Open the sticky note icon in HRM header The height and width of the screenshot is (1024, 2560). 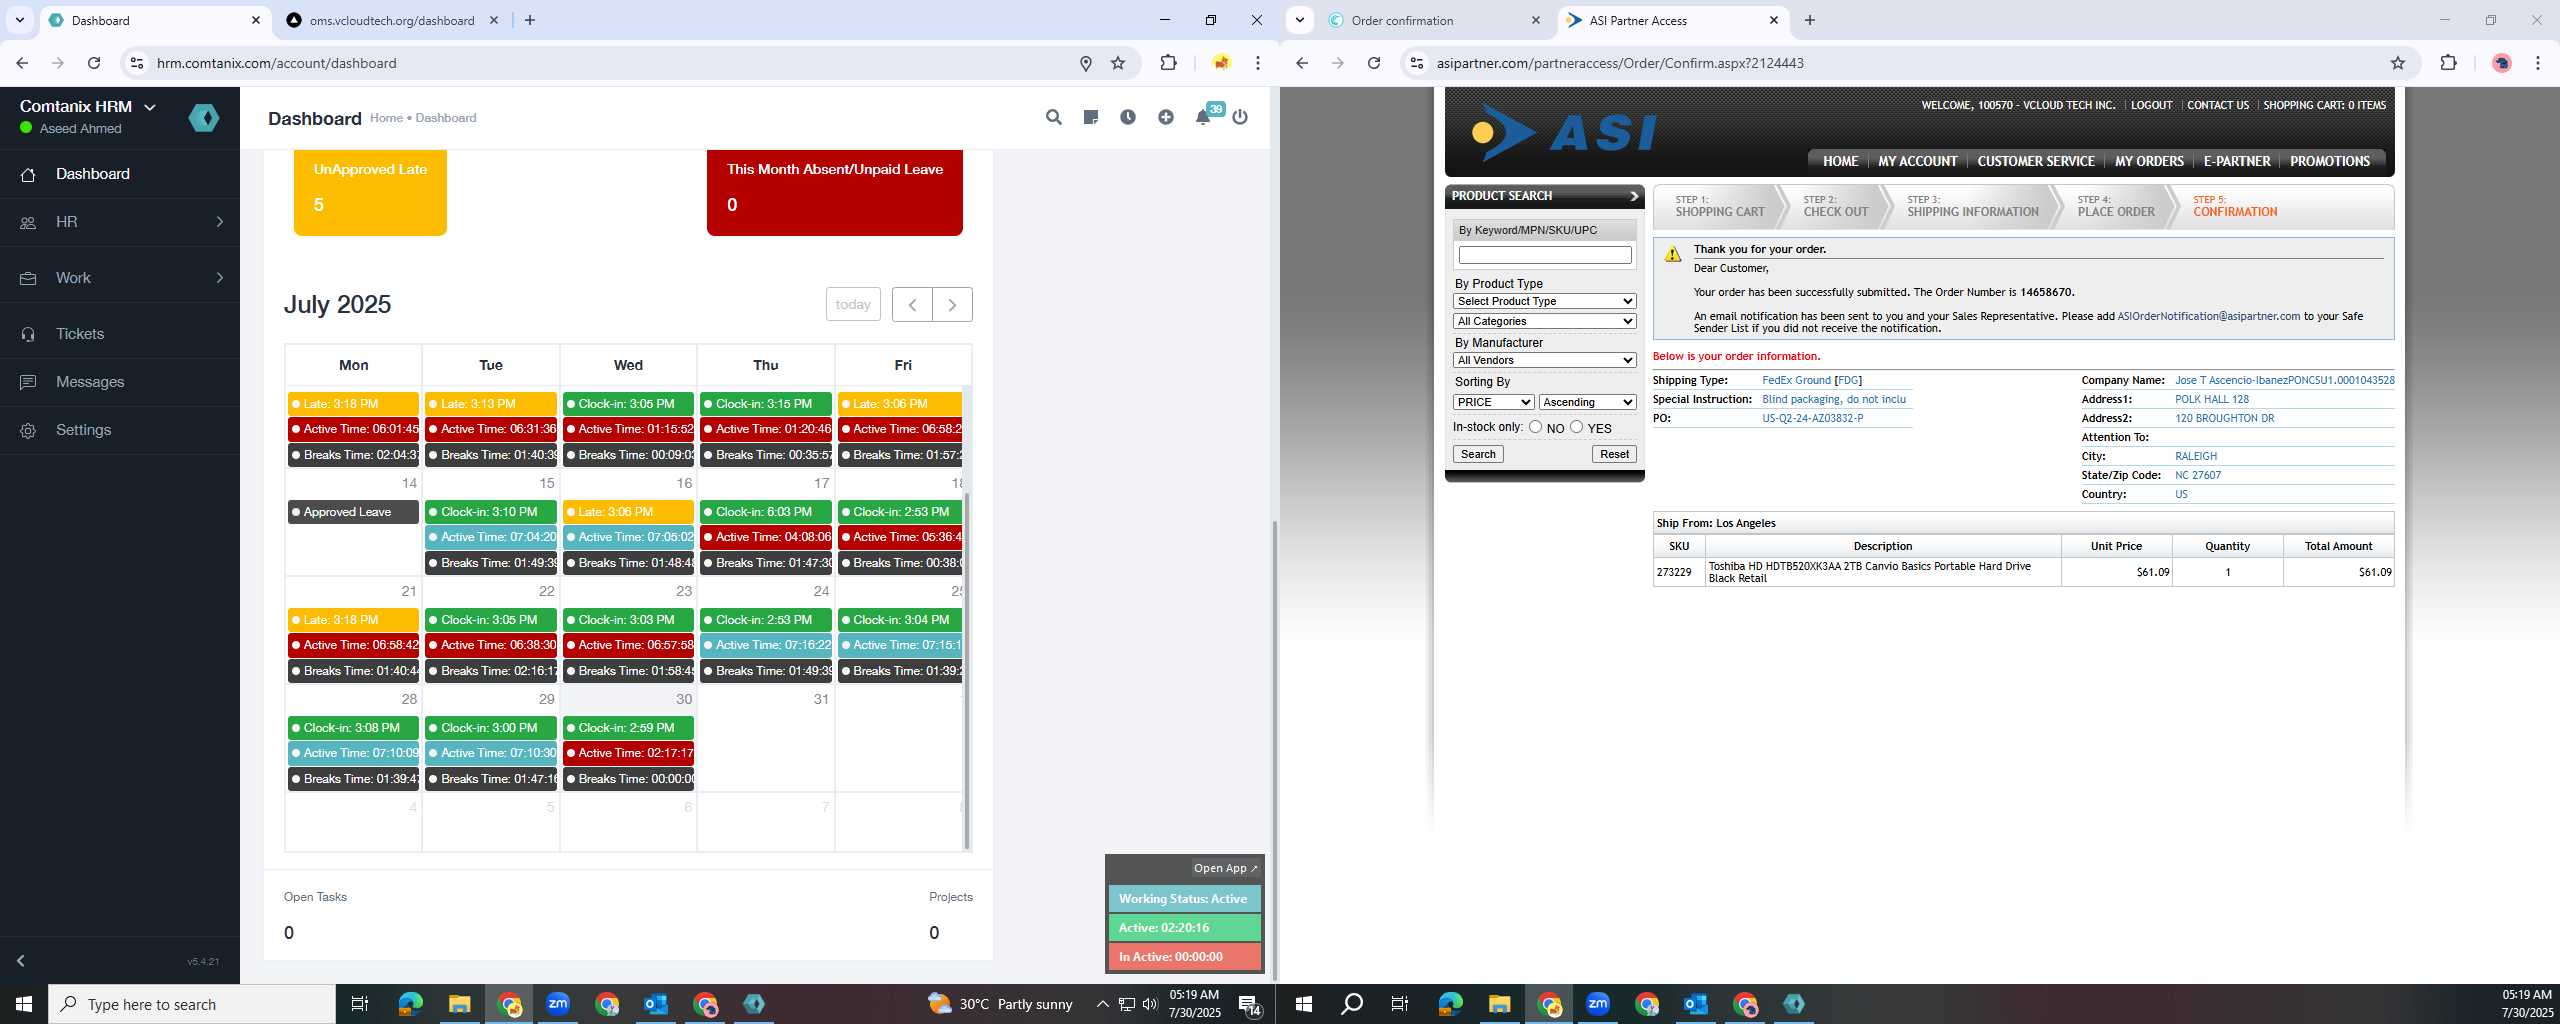tap(1090, 117)
